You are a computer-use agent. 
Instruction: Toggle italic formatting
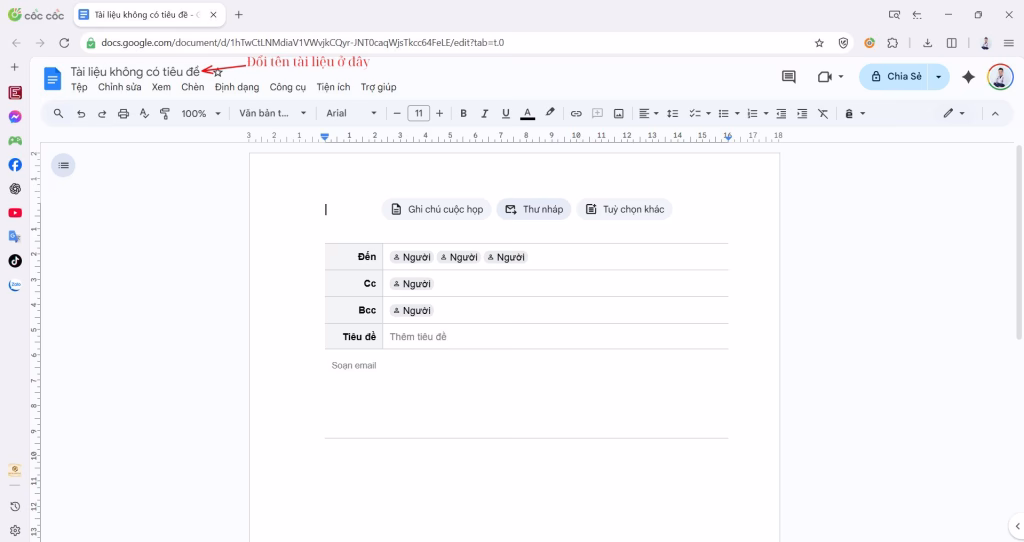pyautogui.click(x=484, y=114)
